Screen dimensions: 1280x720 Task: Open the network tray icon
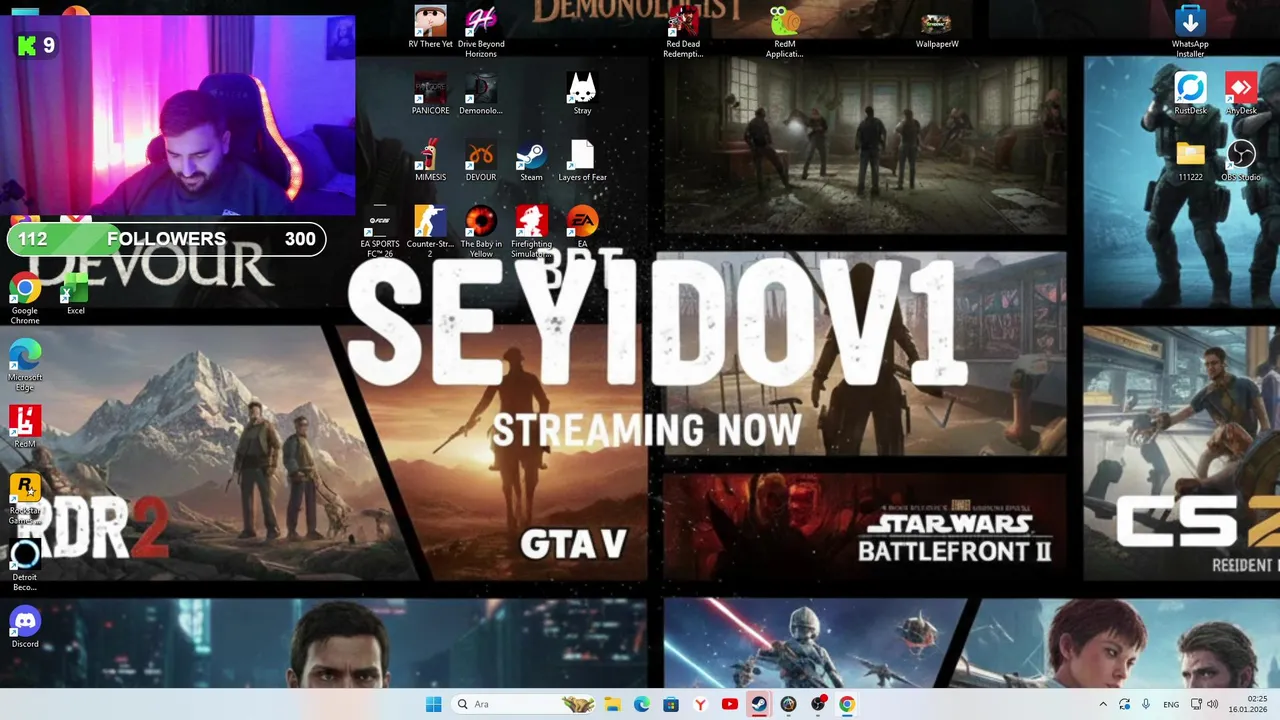click(1196, 704)
